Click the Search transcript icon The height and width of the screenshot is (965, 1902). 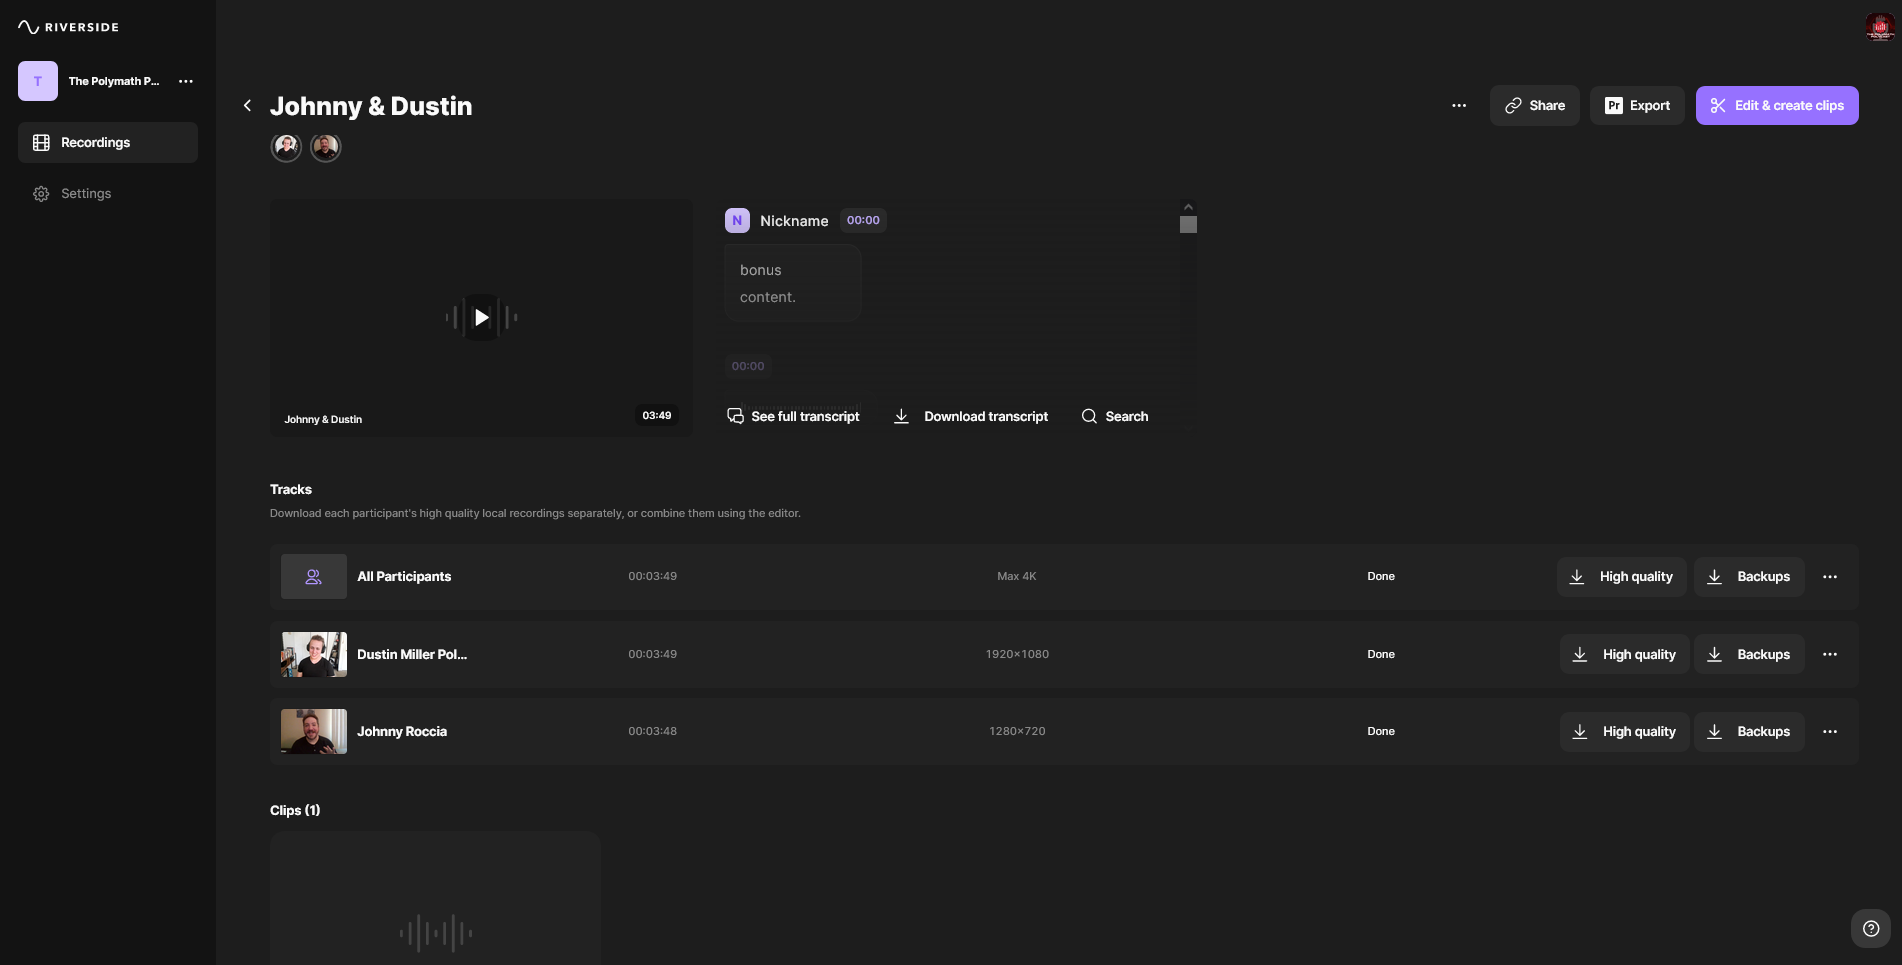coord(1089,416)
